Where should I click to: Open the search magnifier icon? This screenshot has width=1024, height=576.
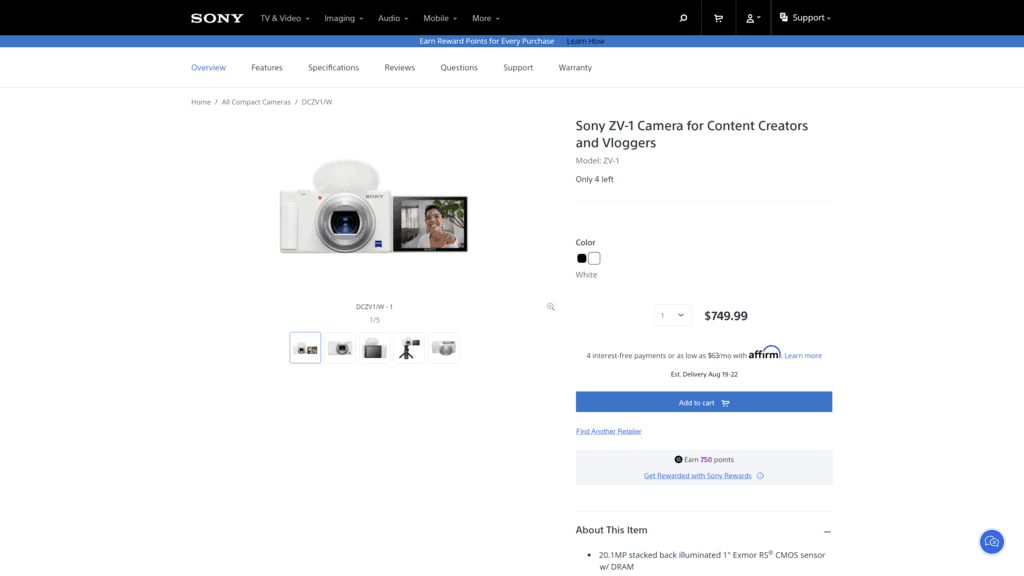[683, 18]
